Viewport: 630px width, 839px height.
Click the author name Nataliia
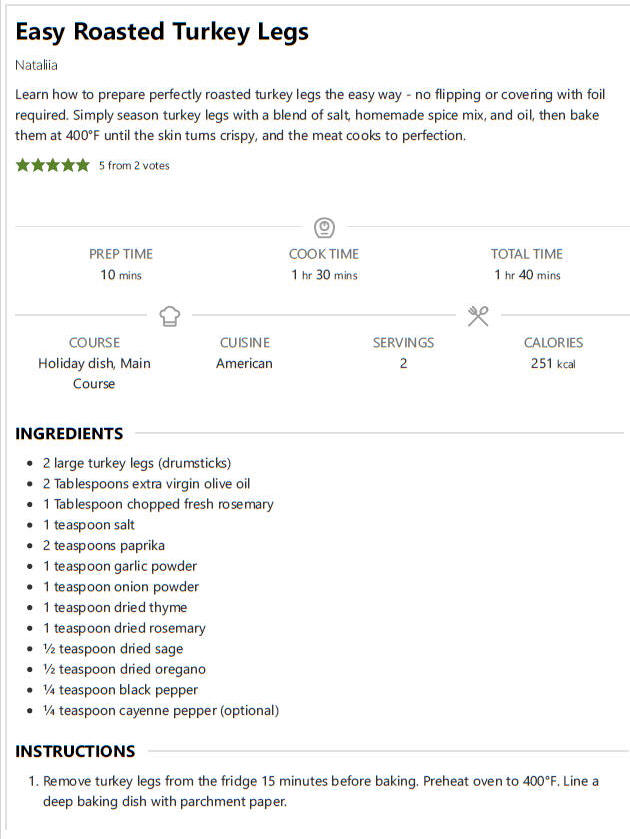[36, 65]
